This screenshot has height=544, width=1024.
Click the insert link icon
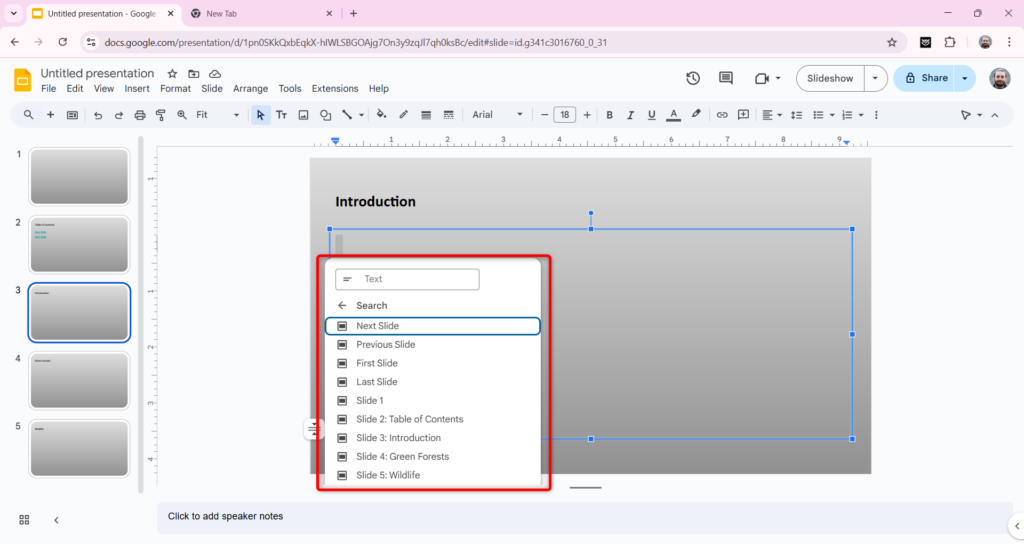click(722, 115)
